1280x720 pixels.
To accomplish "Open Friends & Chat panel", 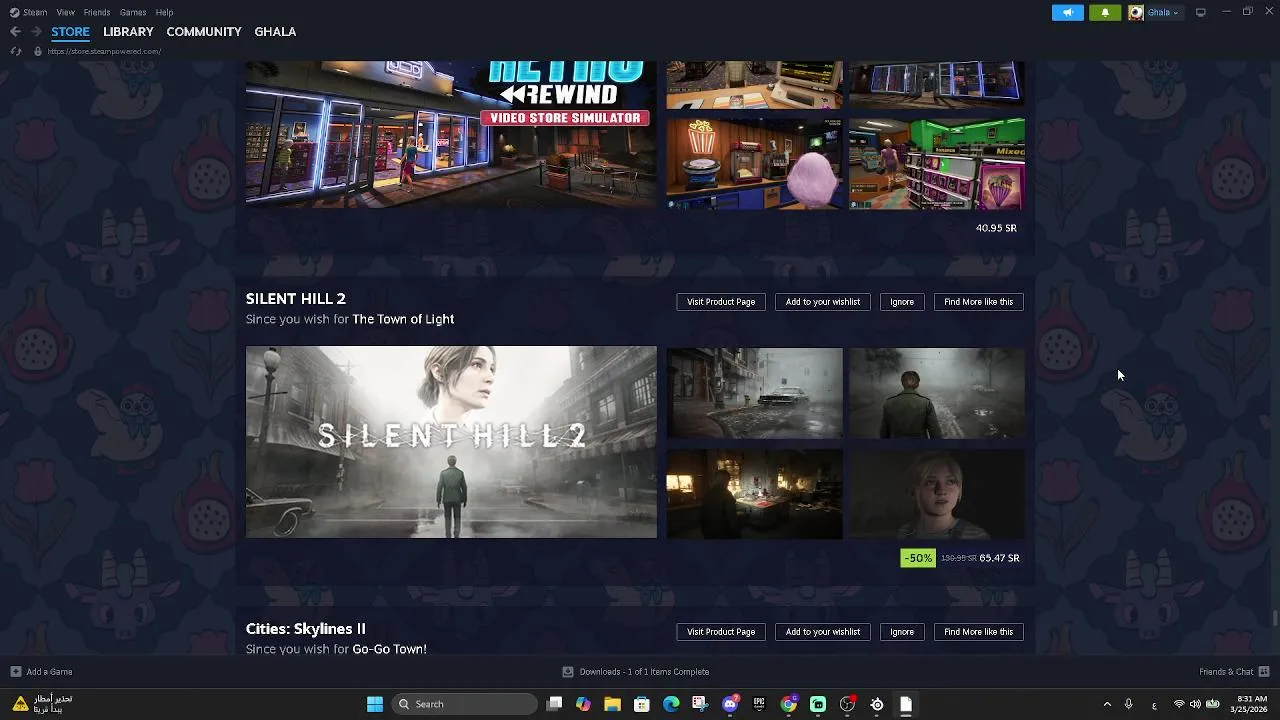I will point(1234,672).
